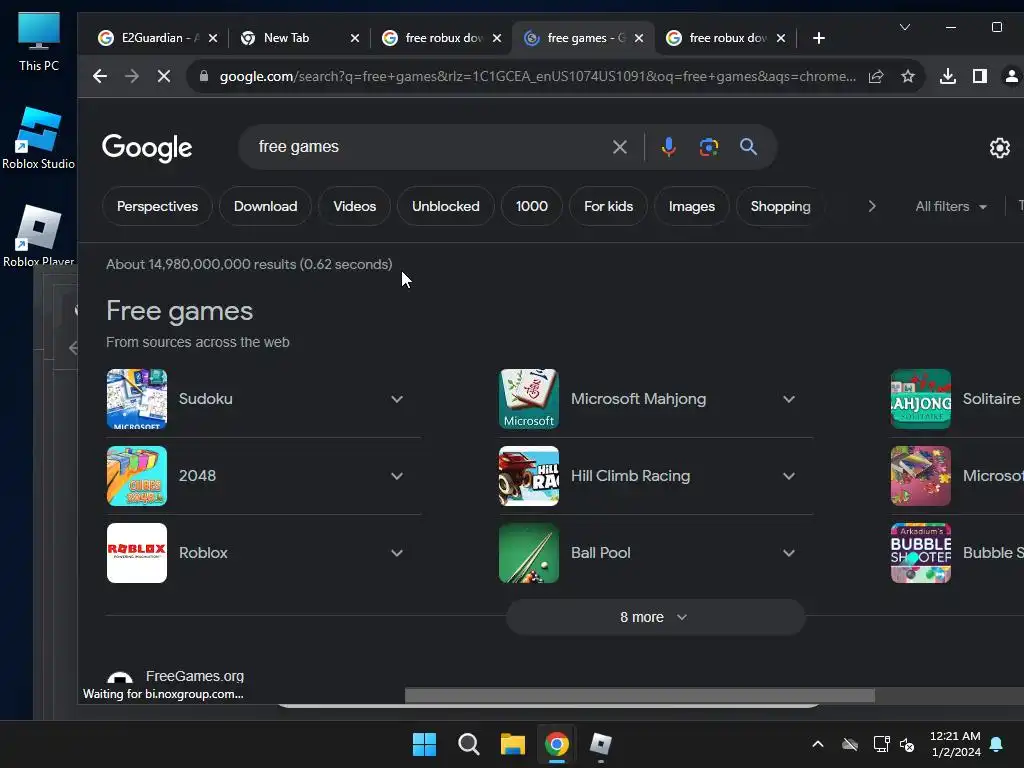1024x768 pixels.
Task: Click the horizontal page scrollbar
Action: click(639, 696)
